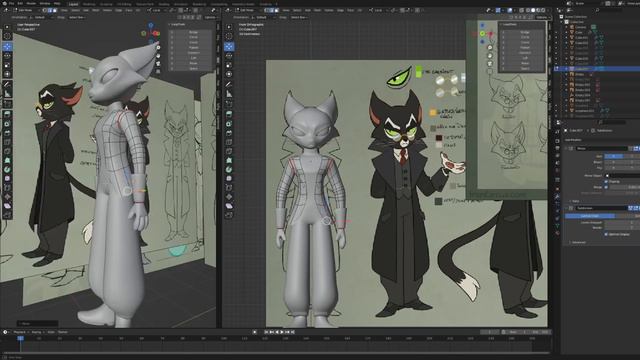Select the Rip Region tool in right viewport
The height and width of the screenshot is (360, 640).
click(229, 215)
